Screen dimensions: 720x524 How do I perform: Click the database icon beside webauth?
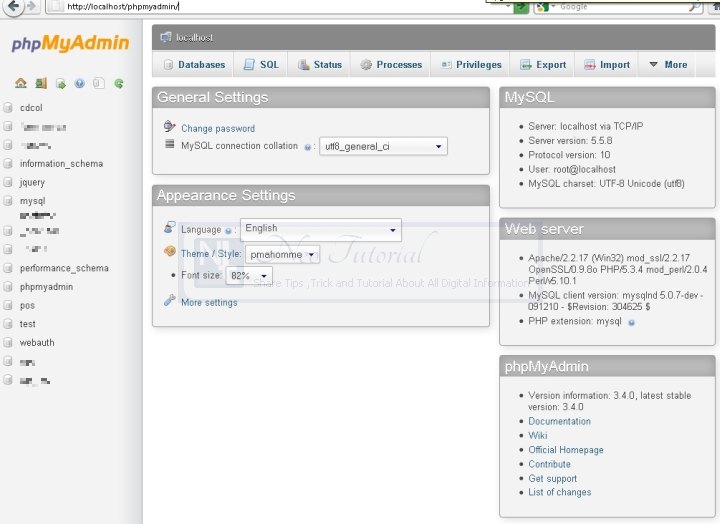(x=8, y=343)
